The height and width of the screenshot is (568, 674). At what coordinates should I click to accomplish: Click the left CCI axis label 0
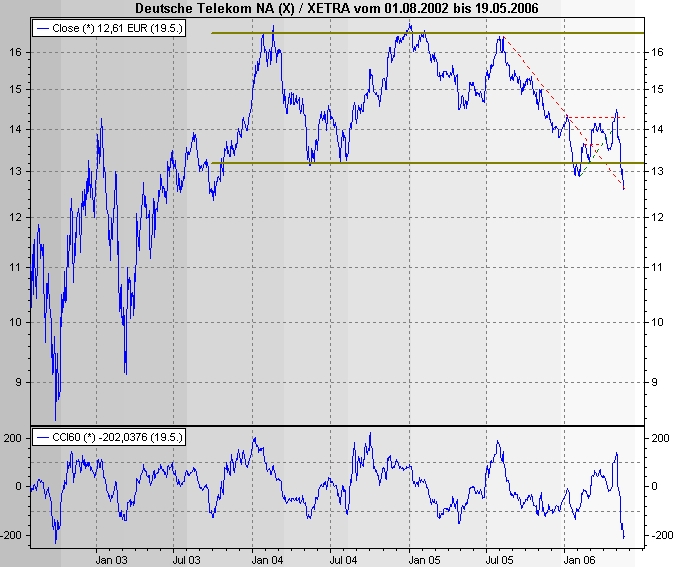(18, 486)
